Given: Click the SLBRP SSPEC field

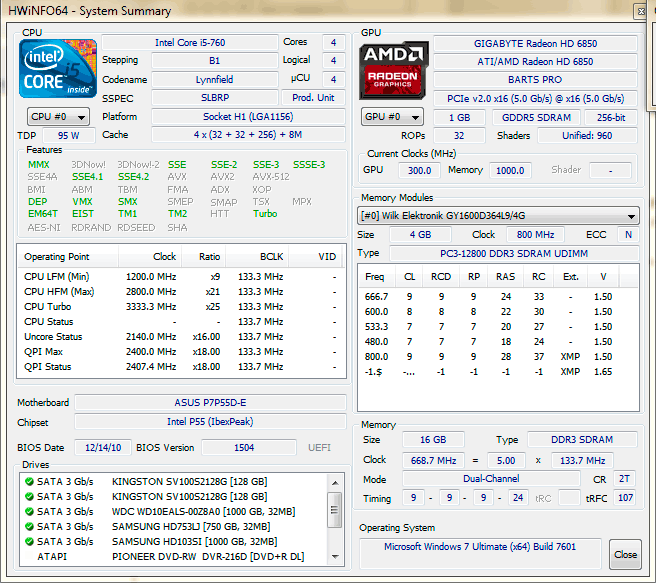Looking at the screenshot, I should 215,97.
